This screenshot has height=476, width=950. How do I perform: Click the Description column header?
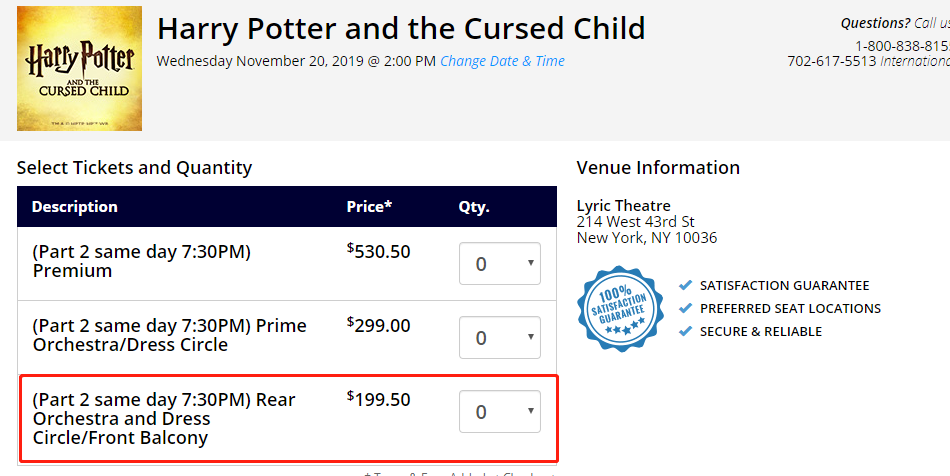coord(75,207)
